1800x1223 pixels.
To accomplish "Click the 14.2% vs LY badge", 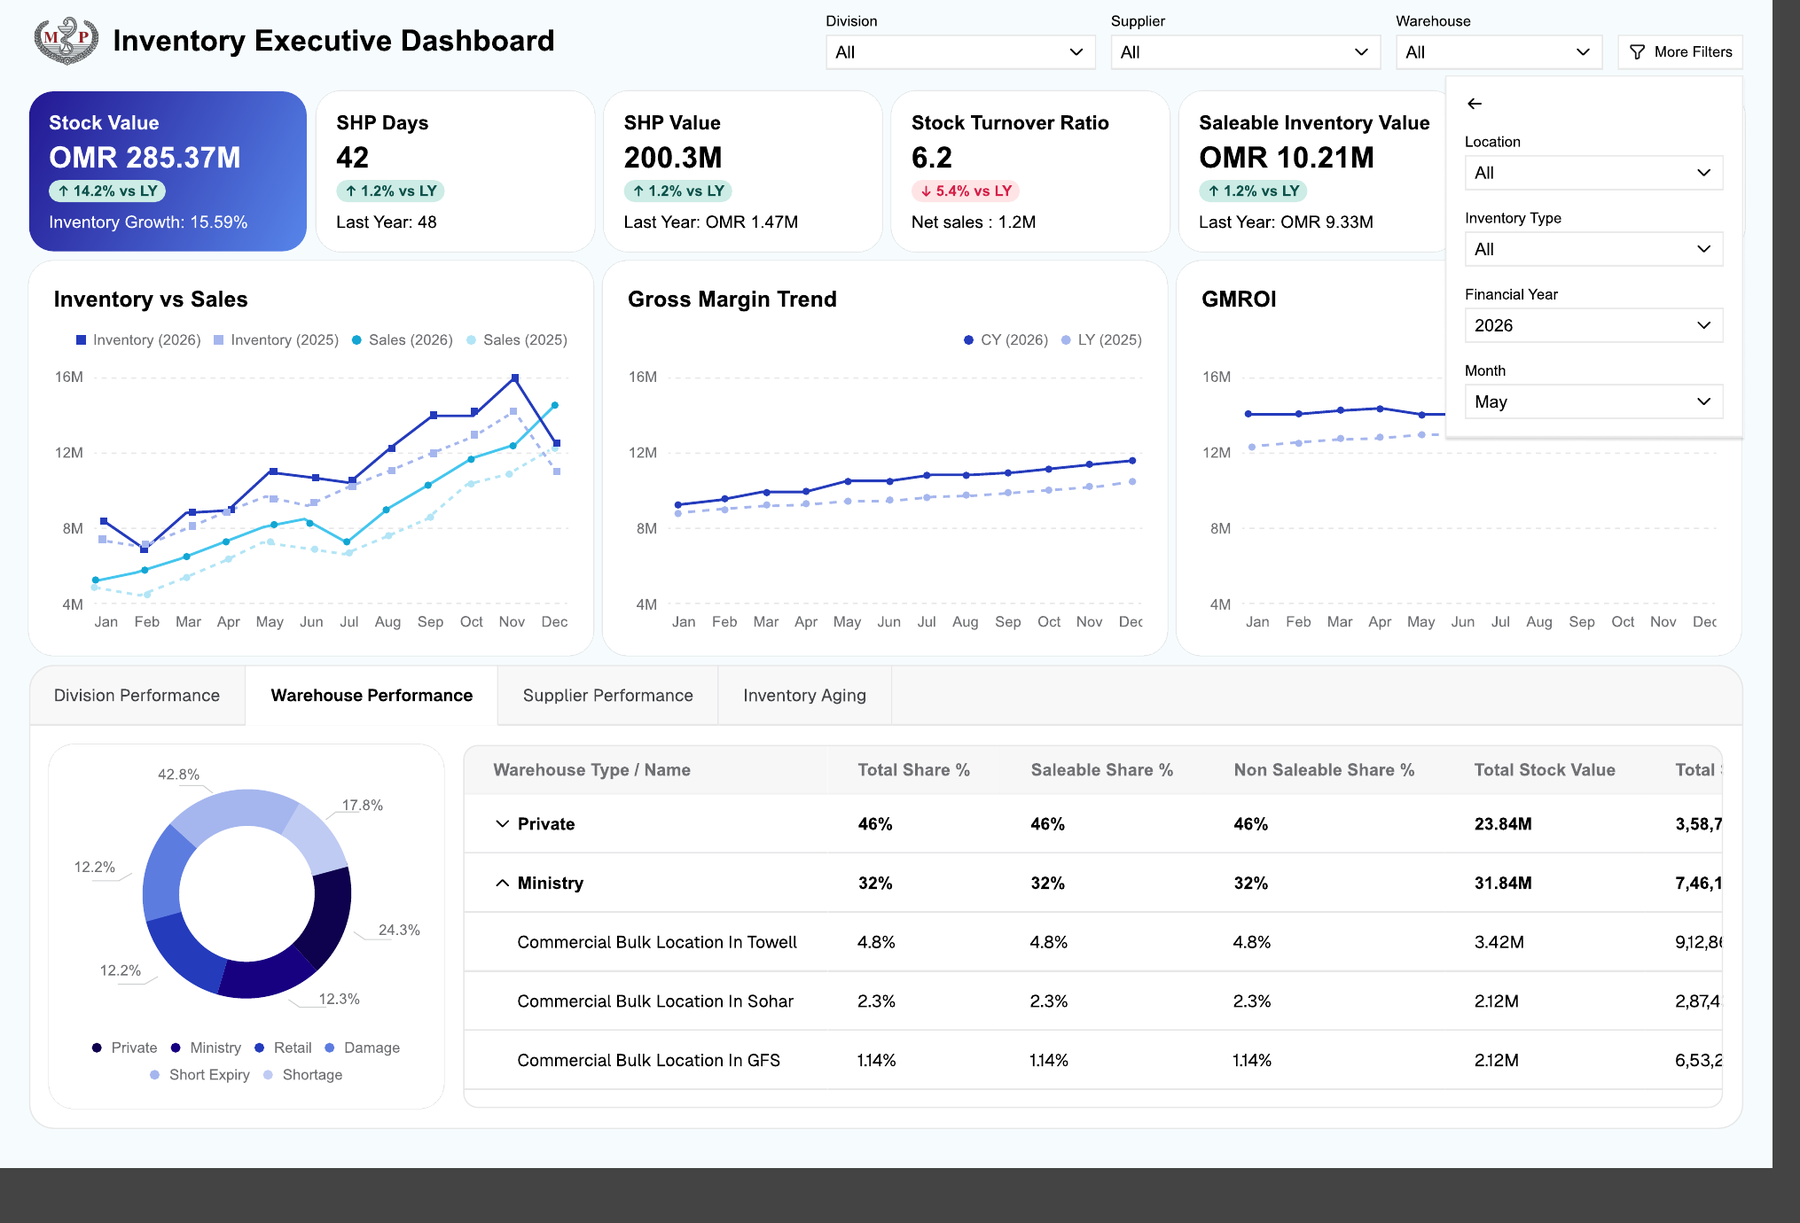I will pos(107,191).
